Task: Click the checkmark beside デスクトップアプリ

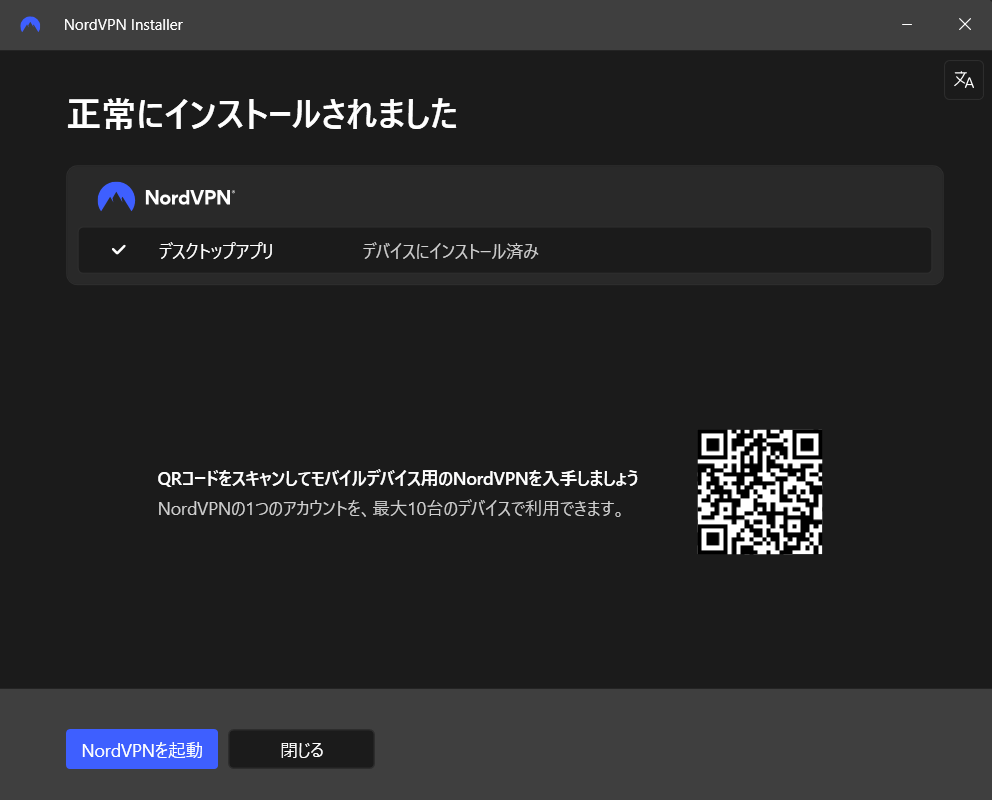Action: (118, 250)
